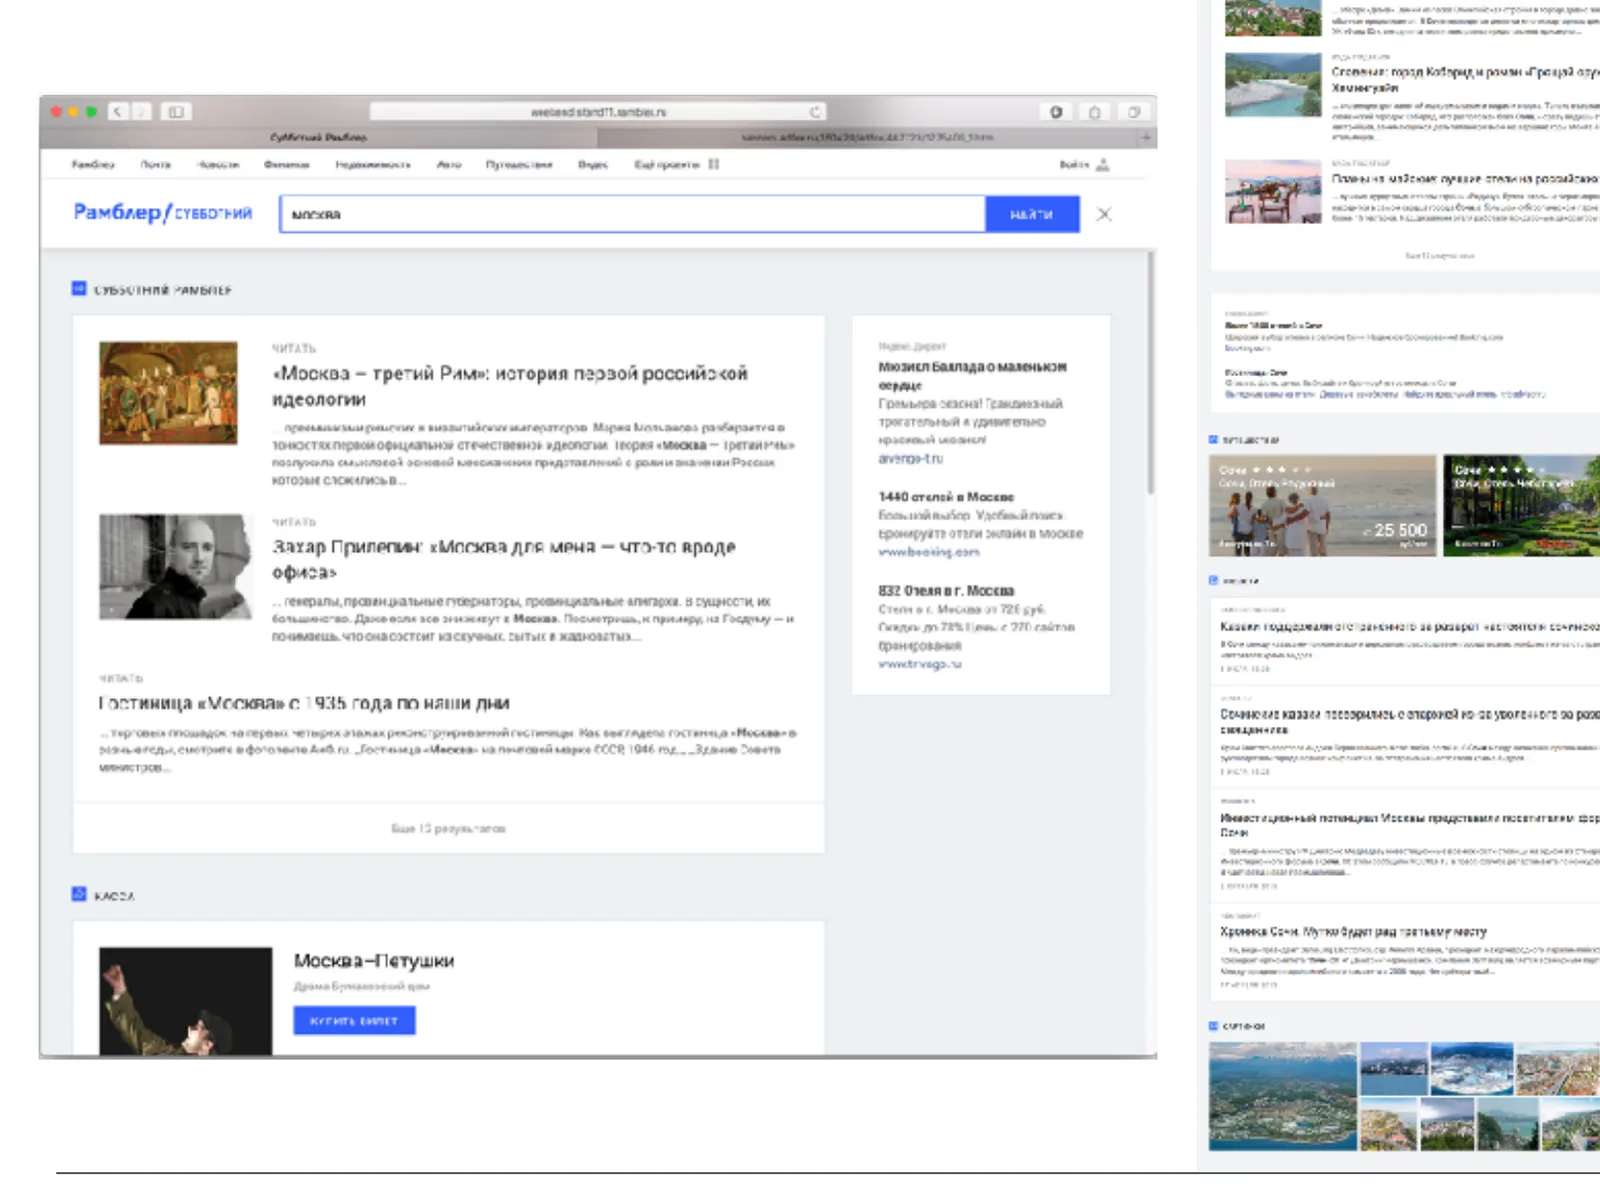
Task: Click the user profile icon next to Войти
Action: point(1103,164)
